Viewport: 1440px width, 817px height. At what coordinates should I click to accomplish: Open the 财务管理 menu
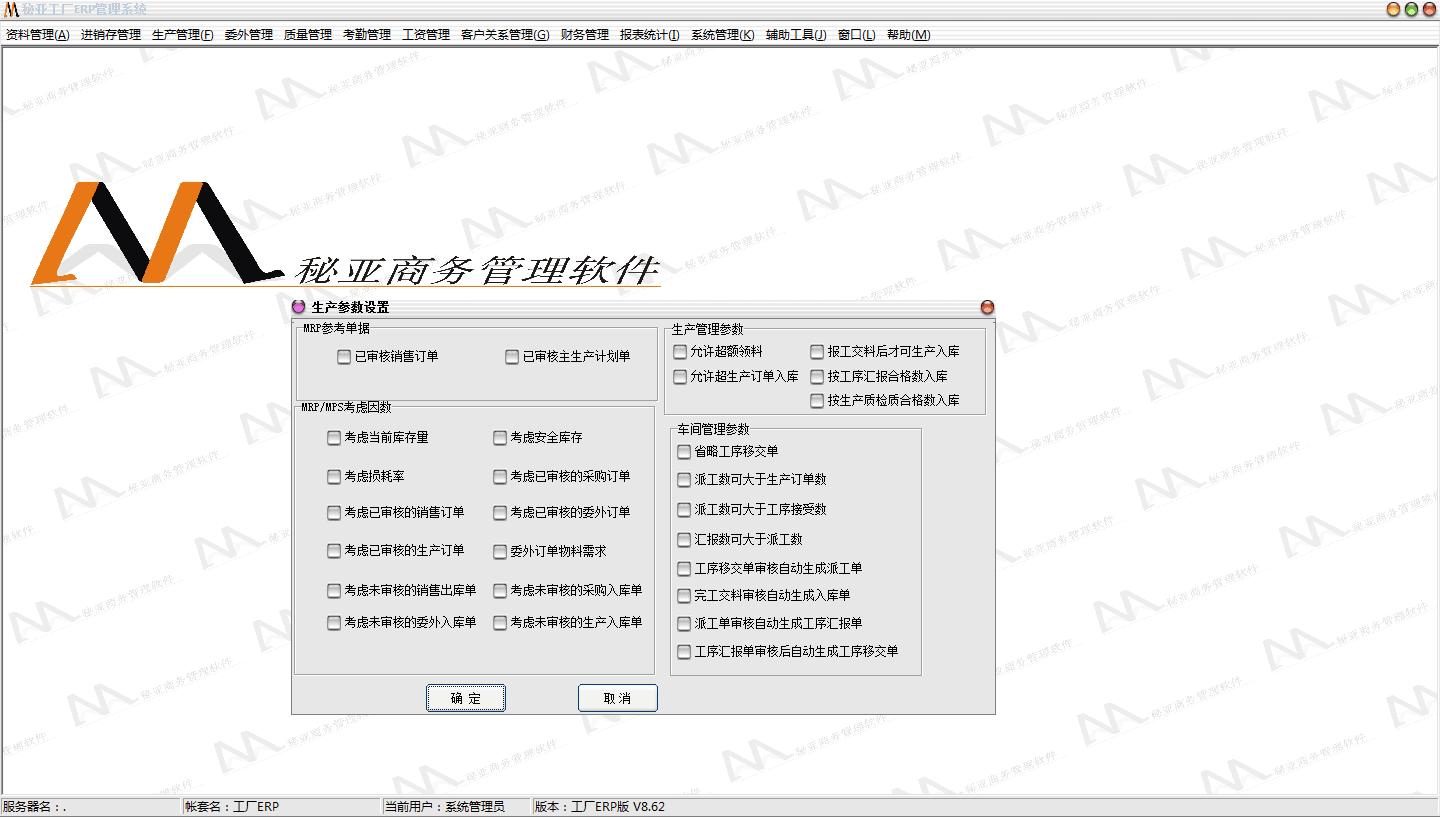(585, 35)
